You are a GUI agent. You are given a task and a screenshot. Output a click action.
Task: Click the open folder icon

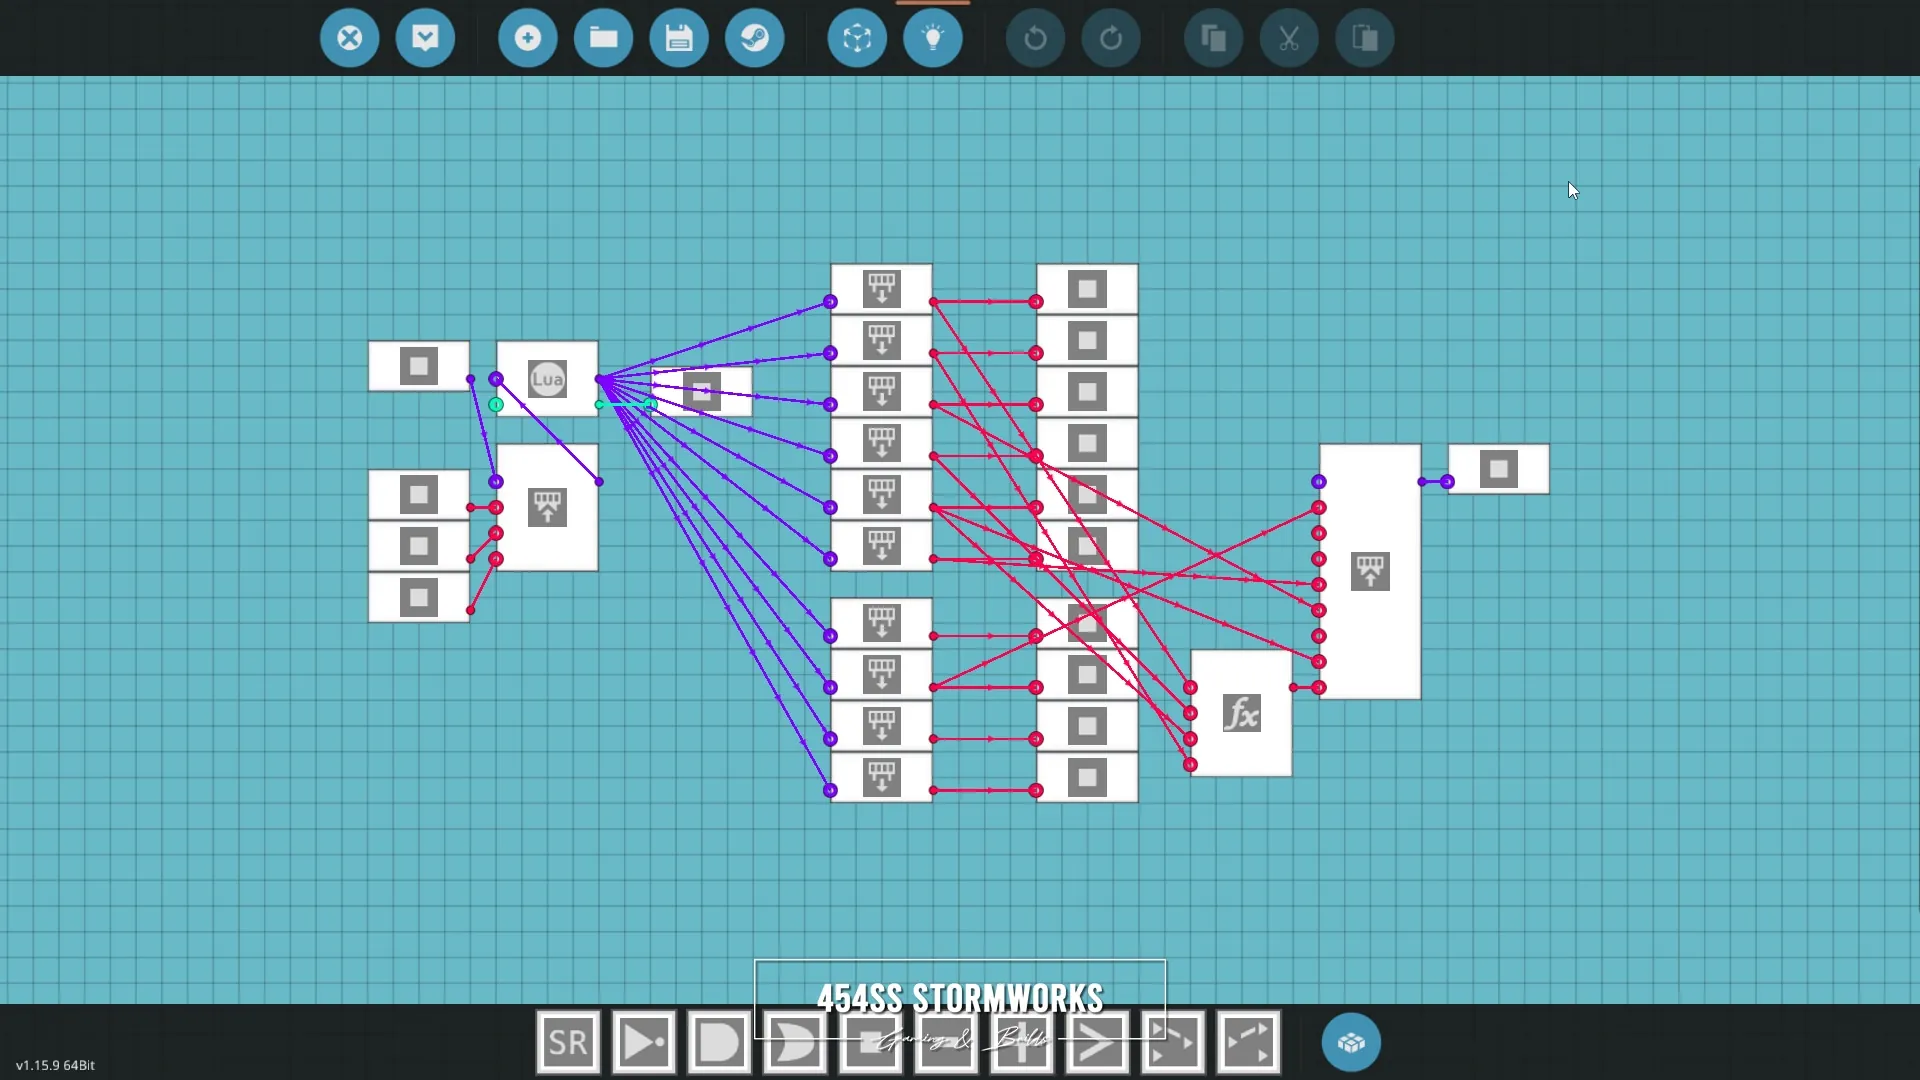tap(603, 38)
